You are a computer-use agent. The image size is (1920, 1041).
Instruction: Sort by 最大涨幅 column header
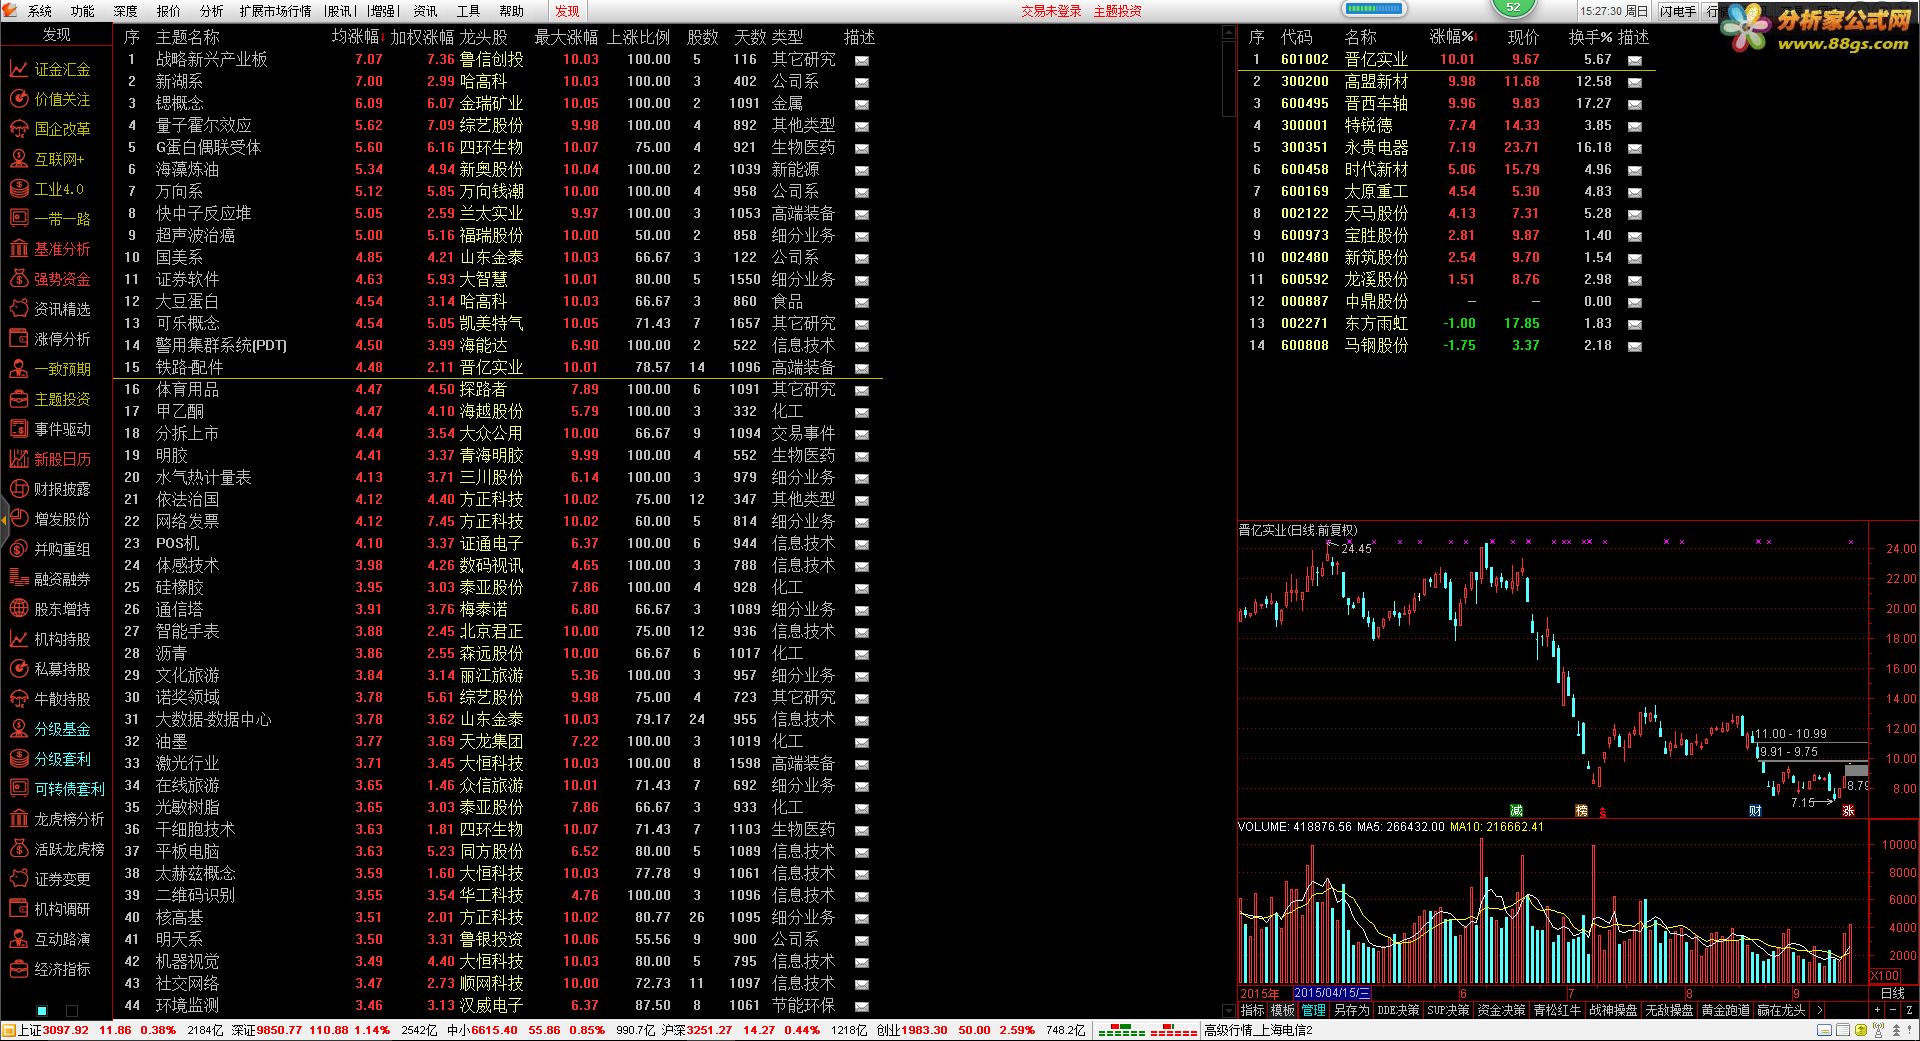(566, 37)
